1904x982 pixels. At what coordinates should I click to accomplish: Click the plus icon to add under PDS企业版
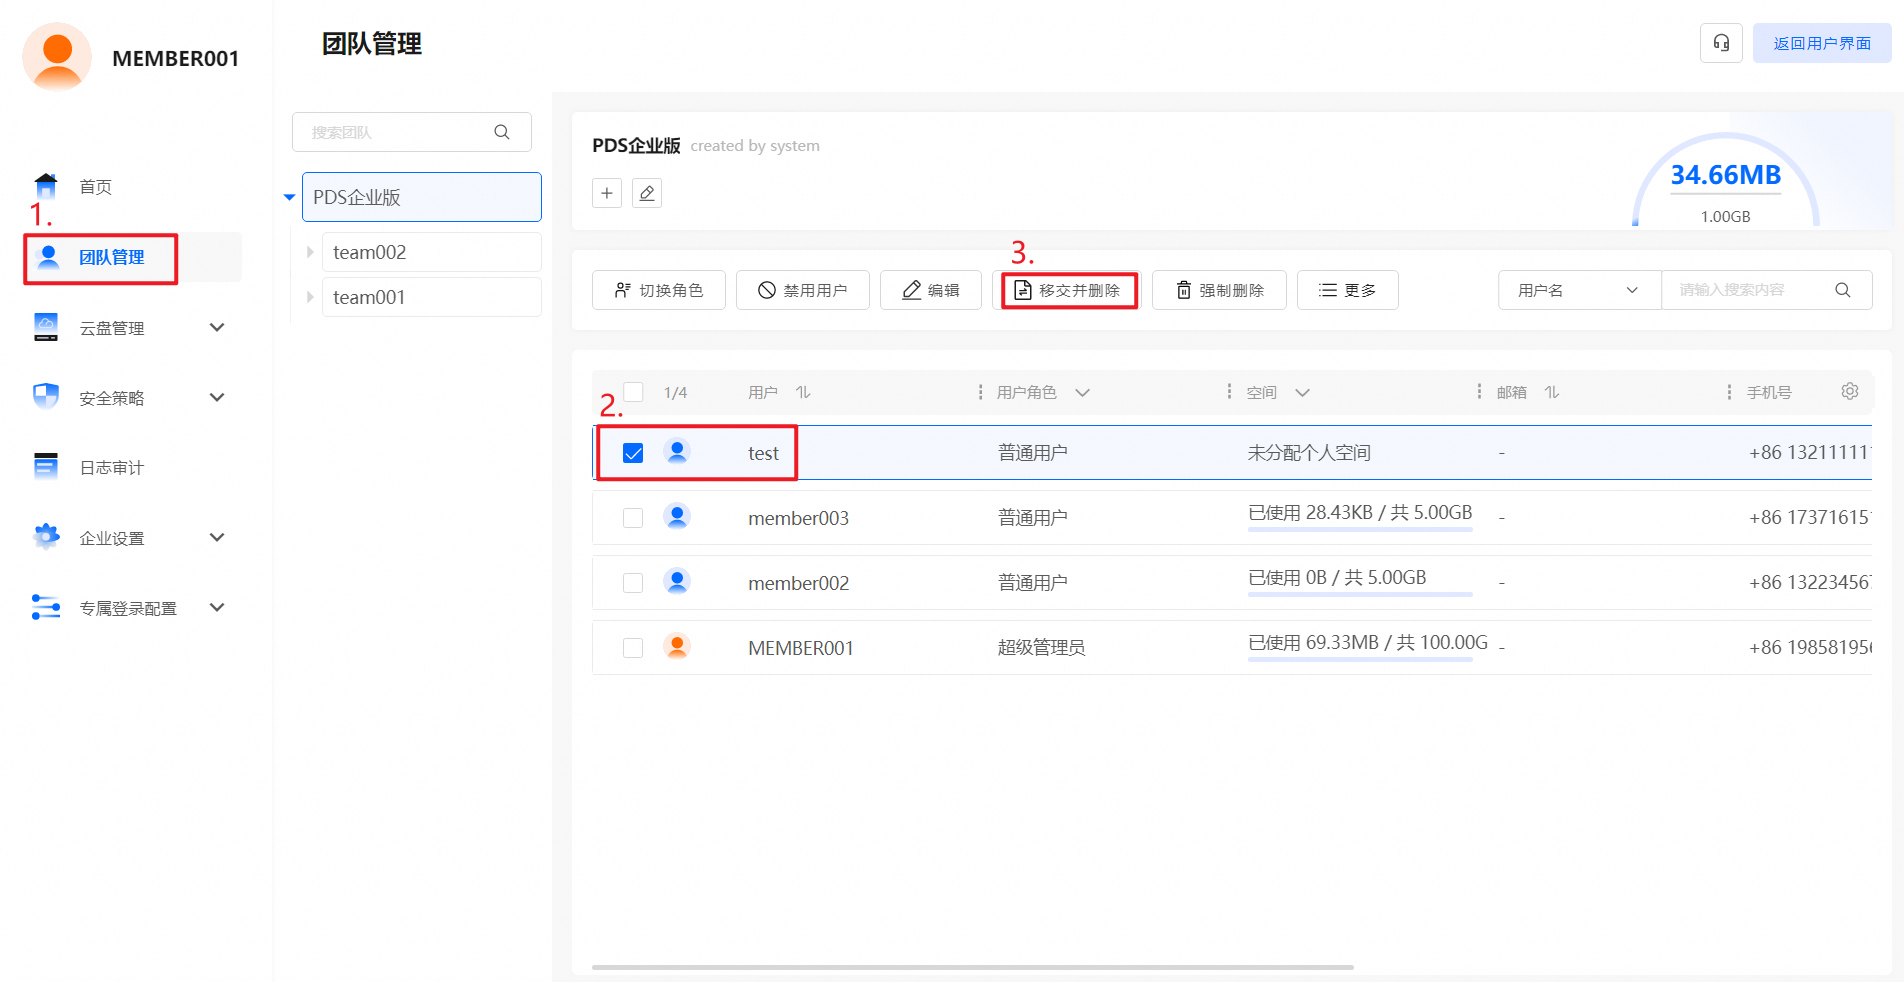click(x=607, y=193)
